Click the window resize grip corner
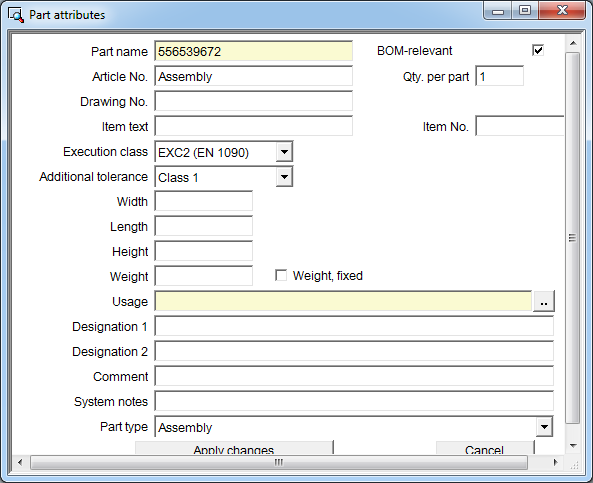Screen dimensions: 593x483 coord(574,465)
